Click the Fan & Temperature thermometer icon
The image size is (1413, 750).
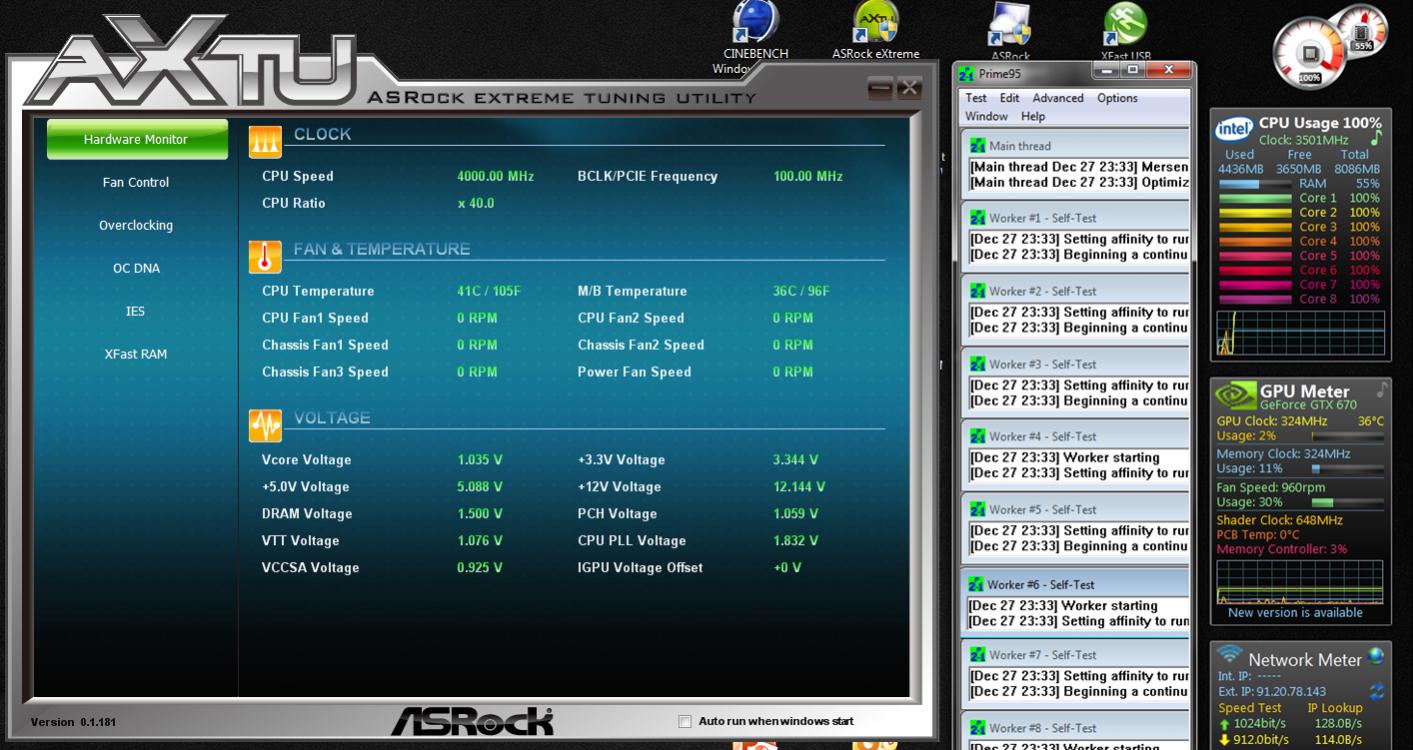264,257
